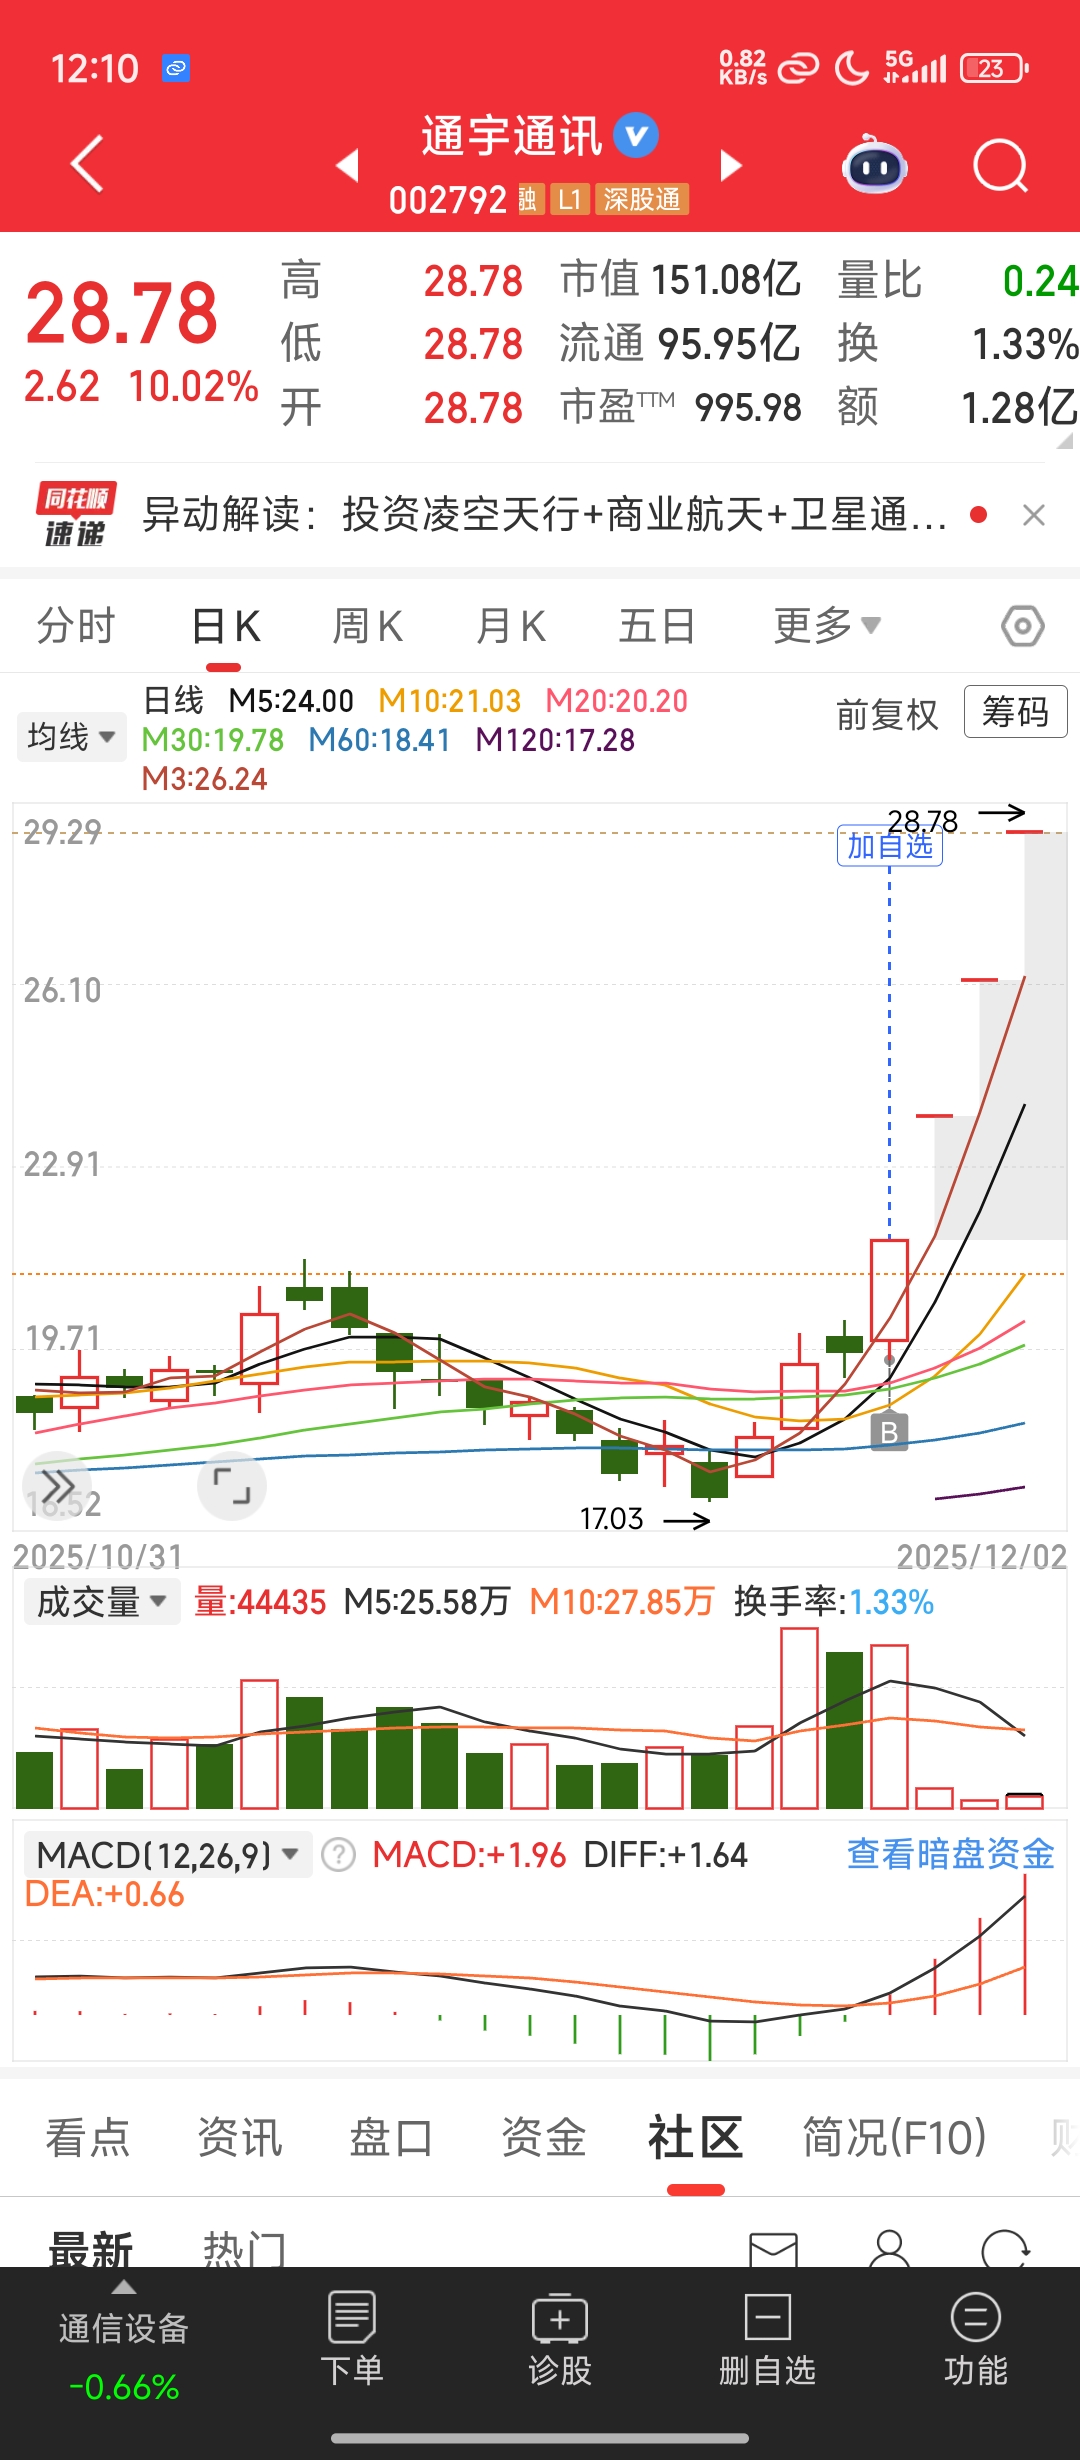Refresh community feed icon
This screenshot has width=1080, height=2460.
pos(1005,2249)
